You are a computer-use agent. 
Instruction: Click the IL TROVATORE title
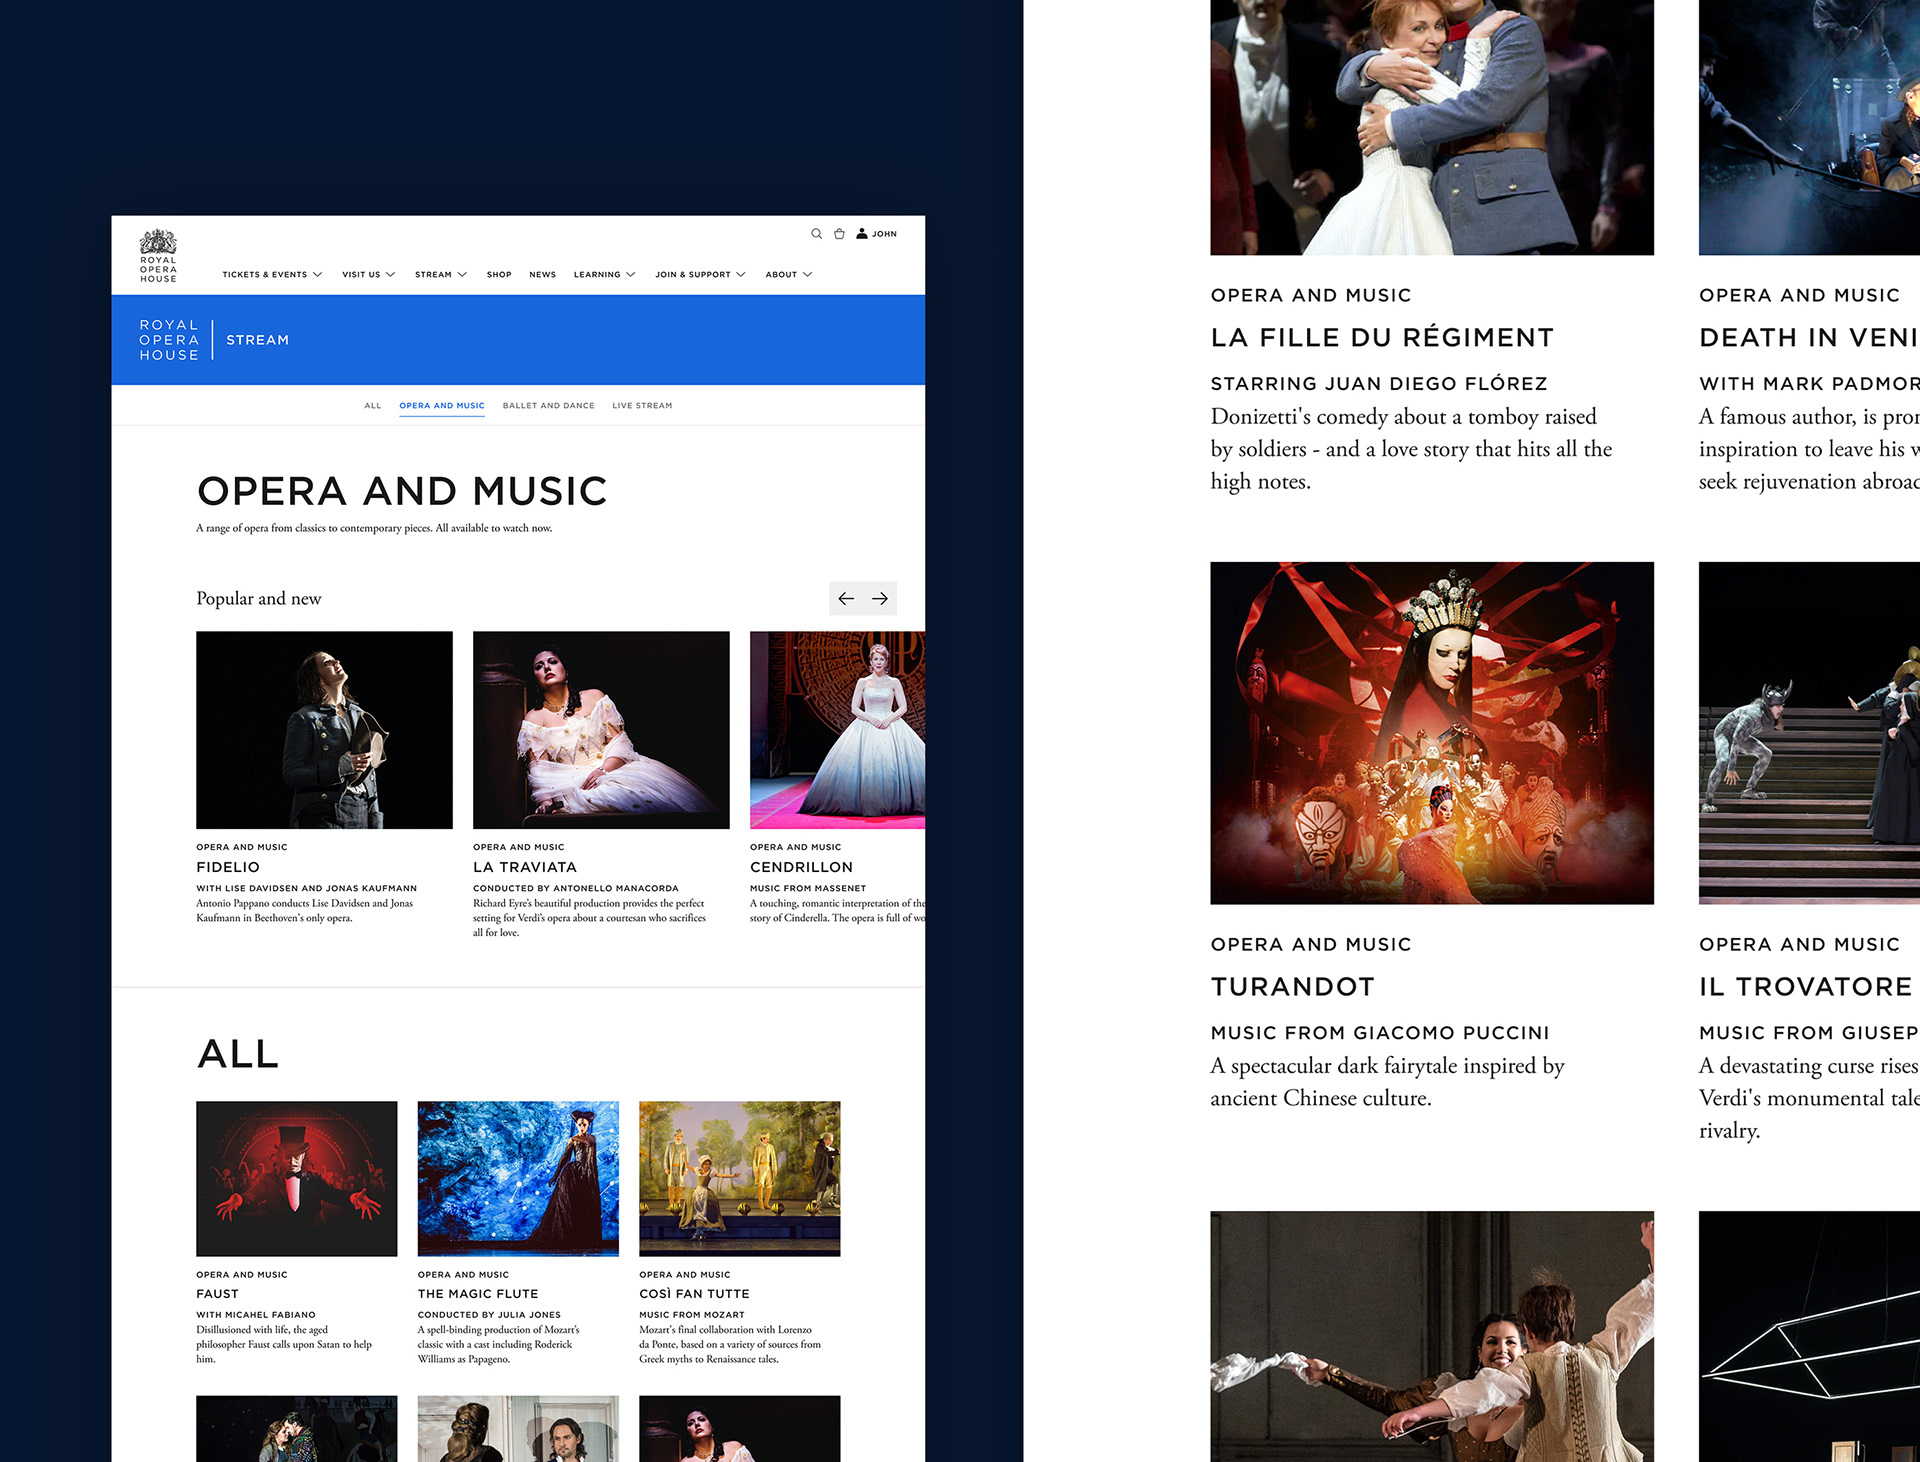click(x=1805, y=987)
